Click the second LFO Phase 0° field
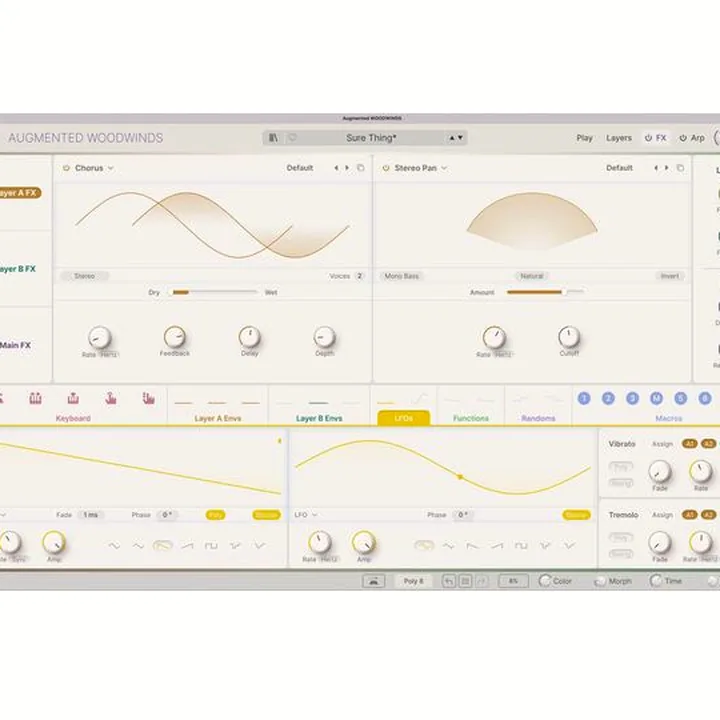The width and height of the screenshot is (720, 720). 462,515
